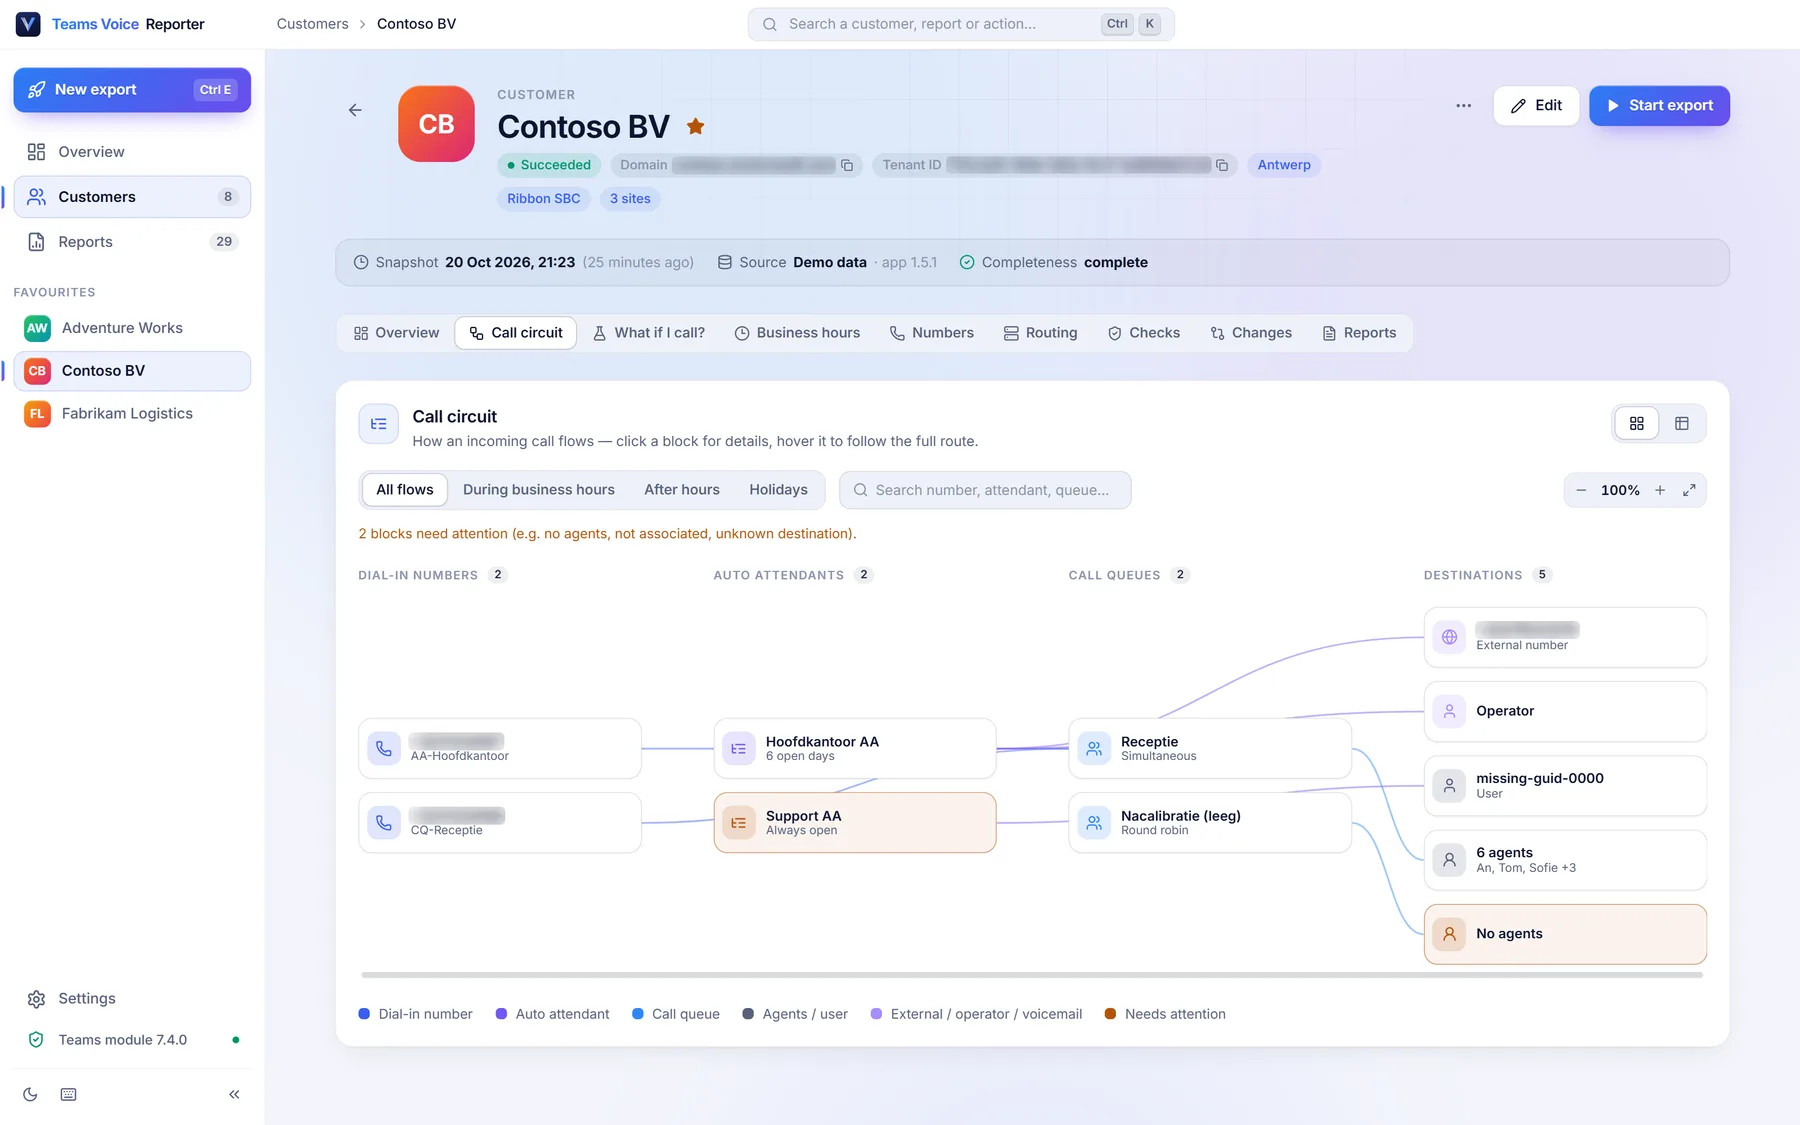
Task: Zoom in the call circuit diagram
Action: (1660, 490)
